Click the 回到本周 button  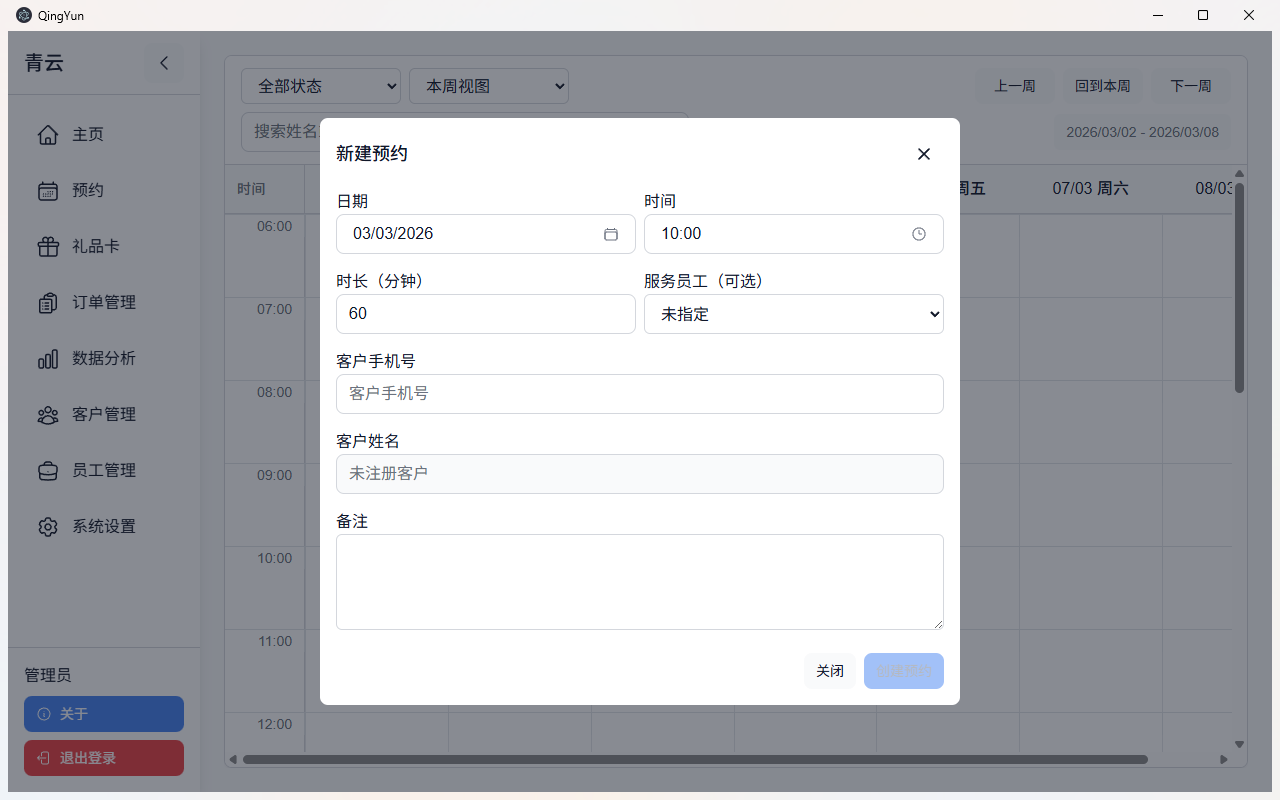click(x=1103, y=86)
